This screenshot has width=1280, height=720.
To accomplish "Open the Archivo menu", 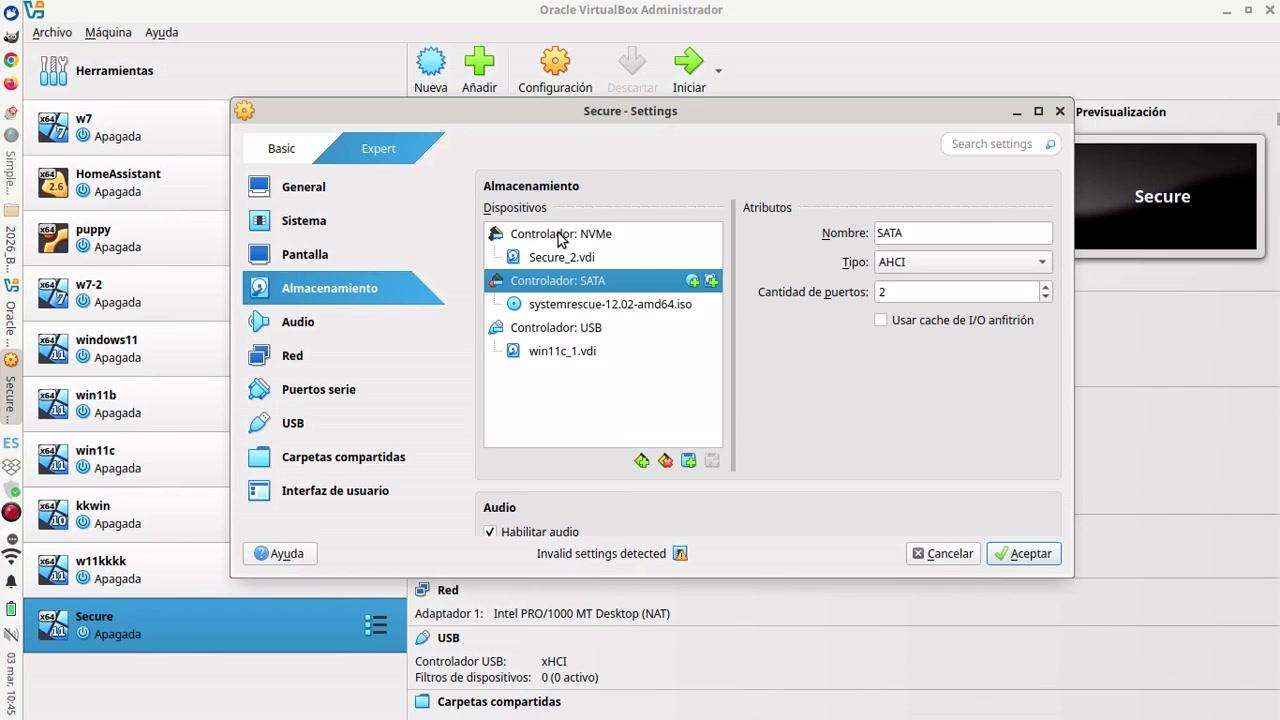I will 52,32.
